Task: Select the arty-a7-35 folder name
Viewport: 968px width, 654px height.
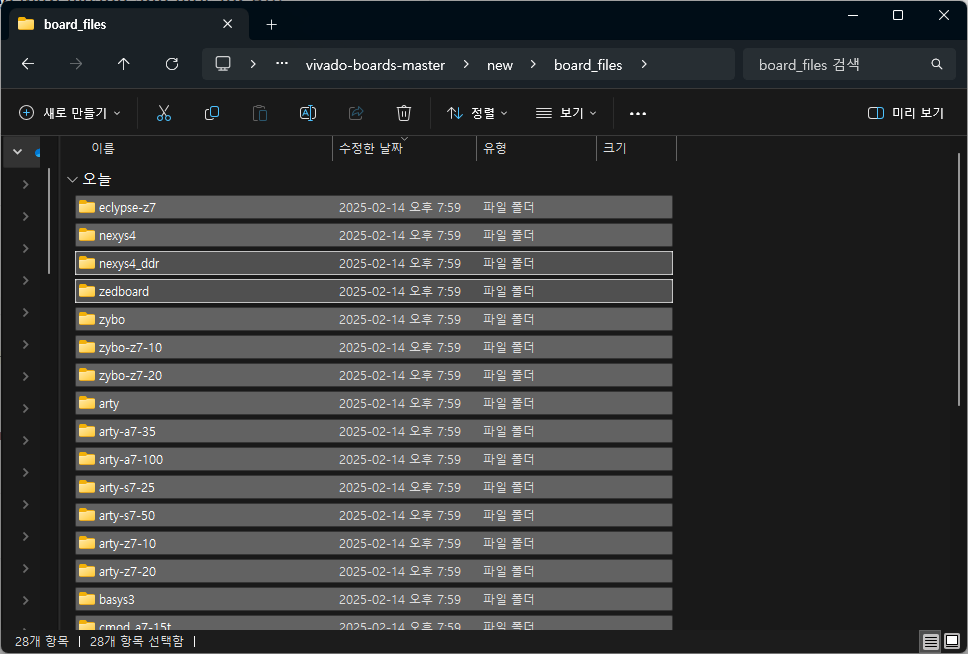Action: click(x=127, y=432)
